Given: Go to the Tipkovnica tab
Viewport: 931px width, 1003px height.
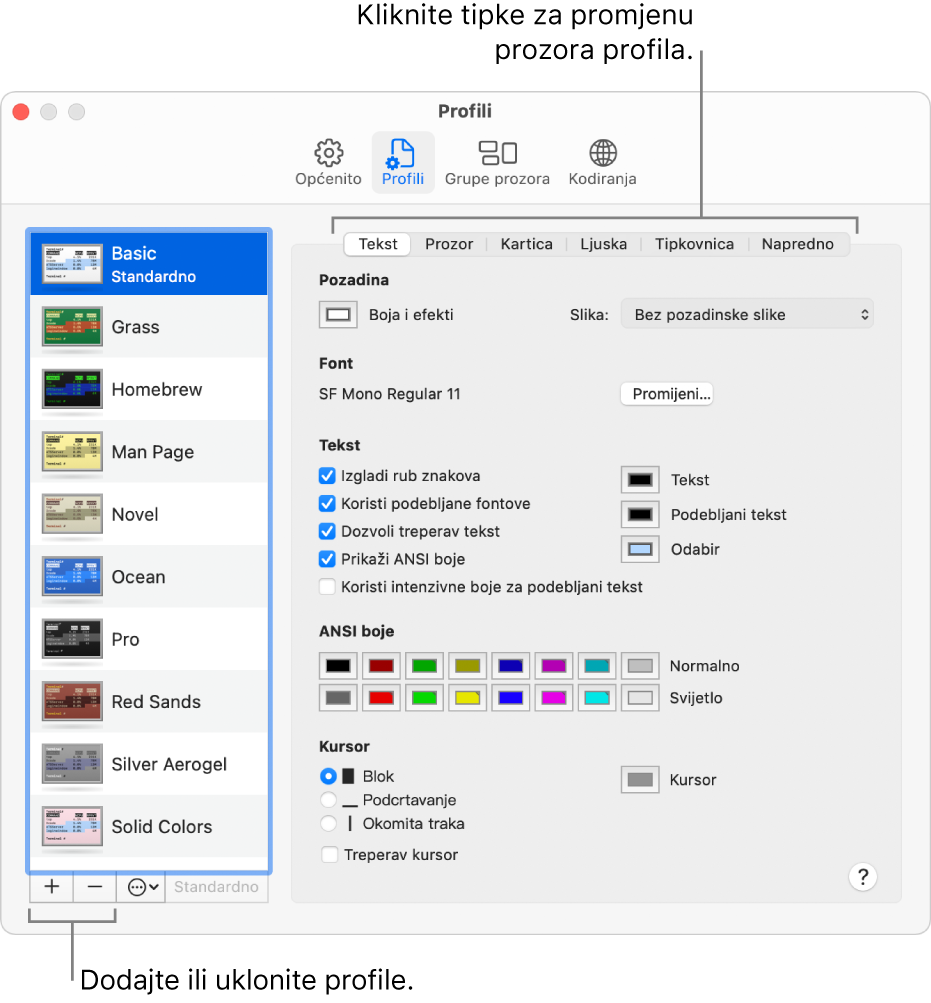Looking at the screenshot, I should [x=694, y=244].
